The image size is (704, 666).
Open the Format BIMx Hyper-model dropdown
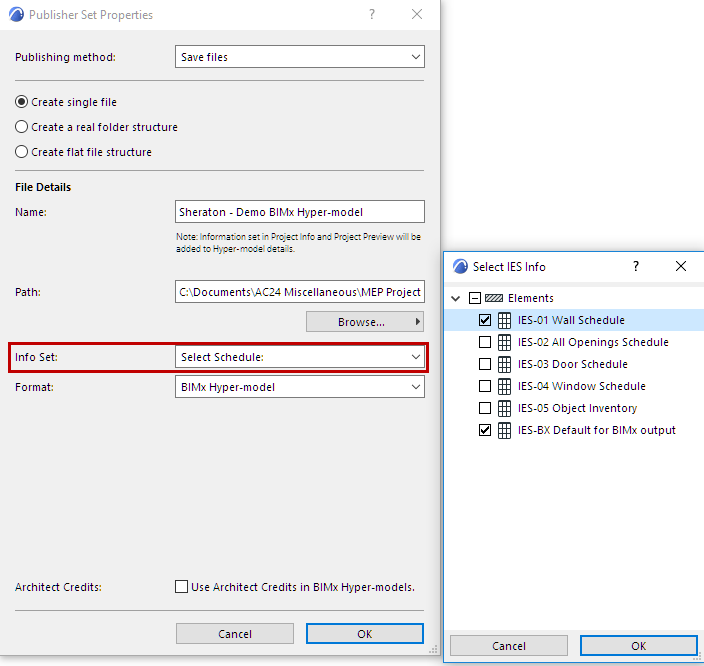(300, 387)
